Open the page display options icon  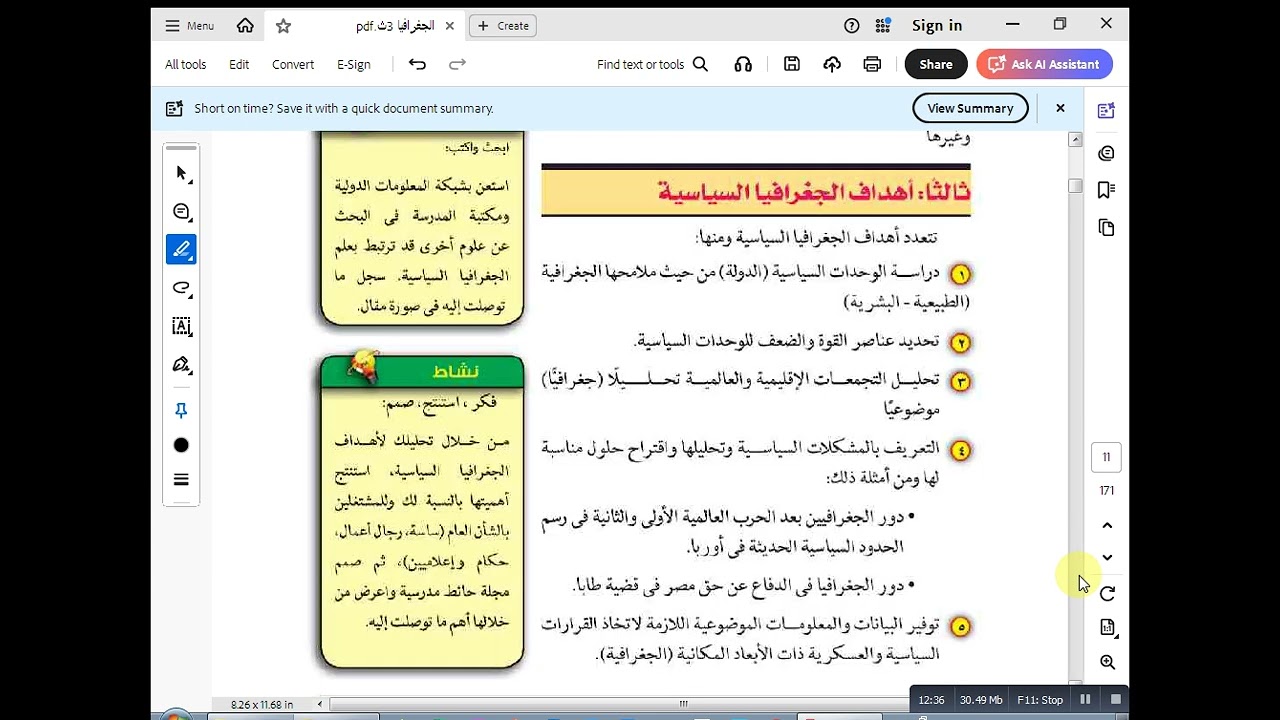click(x=1107, y=628)
